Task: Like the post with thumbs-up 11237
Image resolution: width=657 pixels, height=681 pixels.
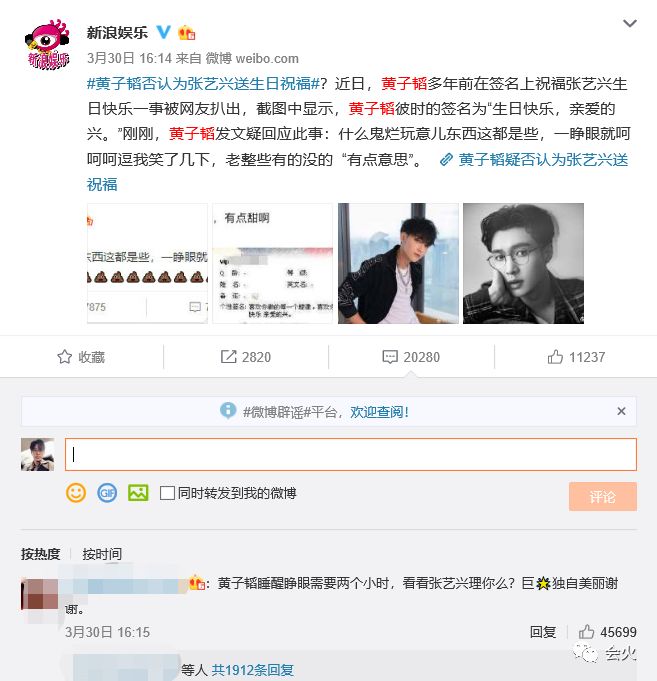Action: tap(576, 357)
